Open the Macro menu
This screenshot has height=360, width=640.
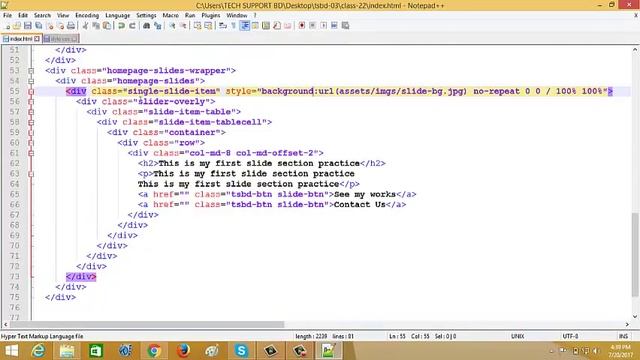coord(171,15)
